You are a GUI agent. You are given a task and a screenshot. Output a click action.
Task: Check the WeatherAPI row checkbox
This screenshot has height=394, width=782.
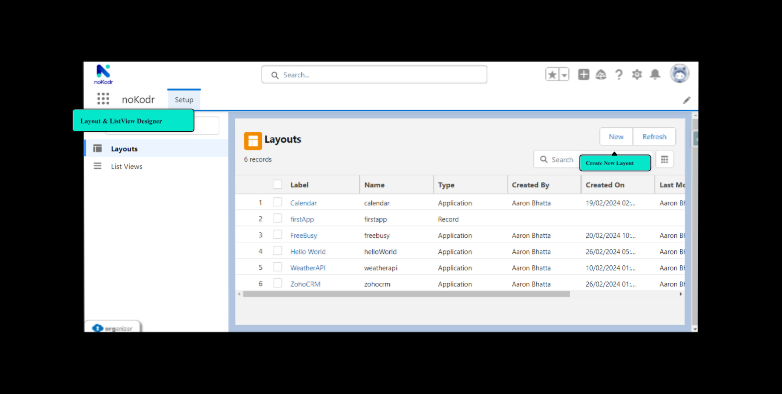point(277,267)
